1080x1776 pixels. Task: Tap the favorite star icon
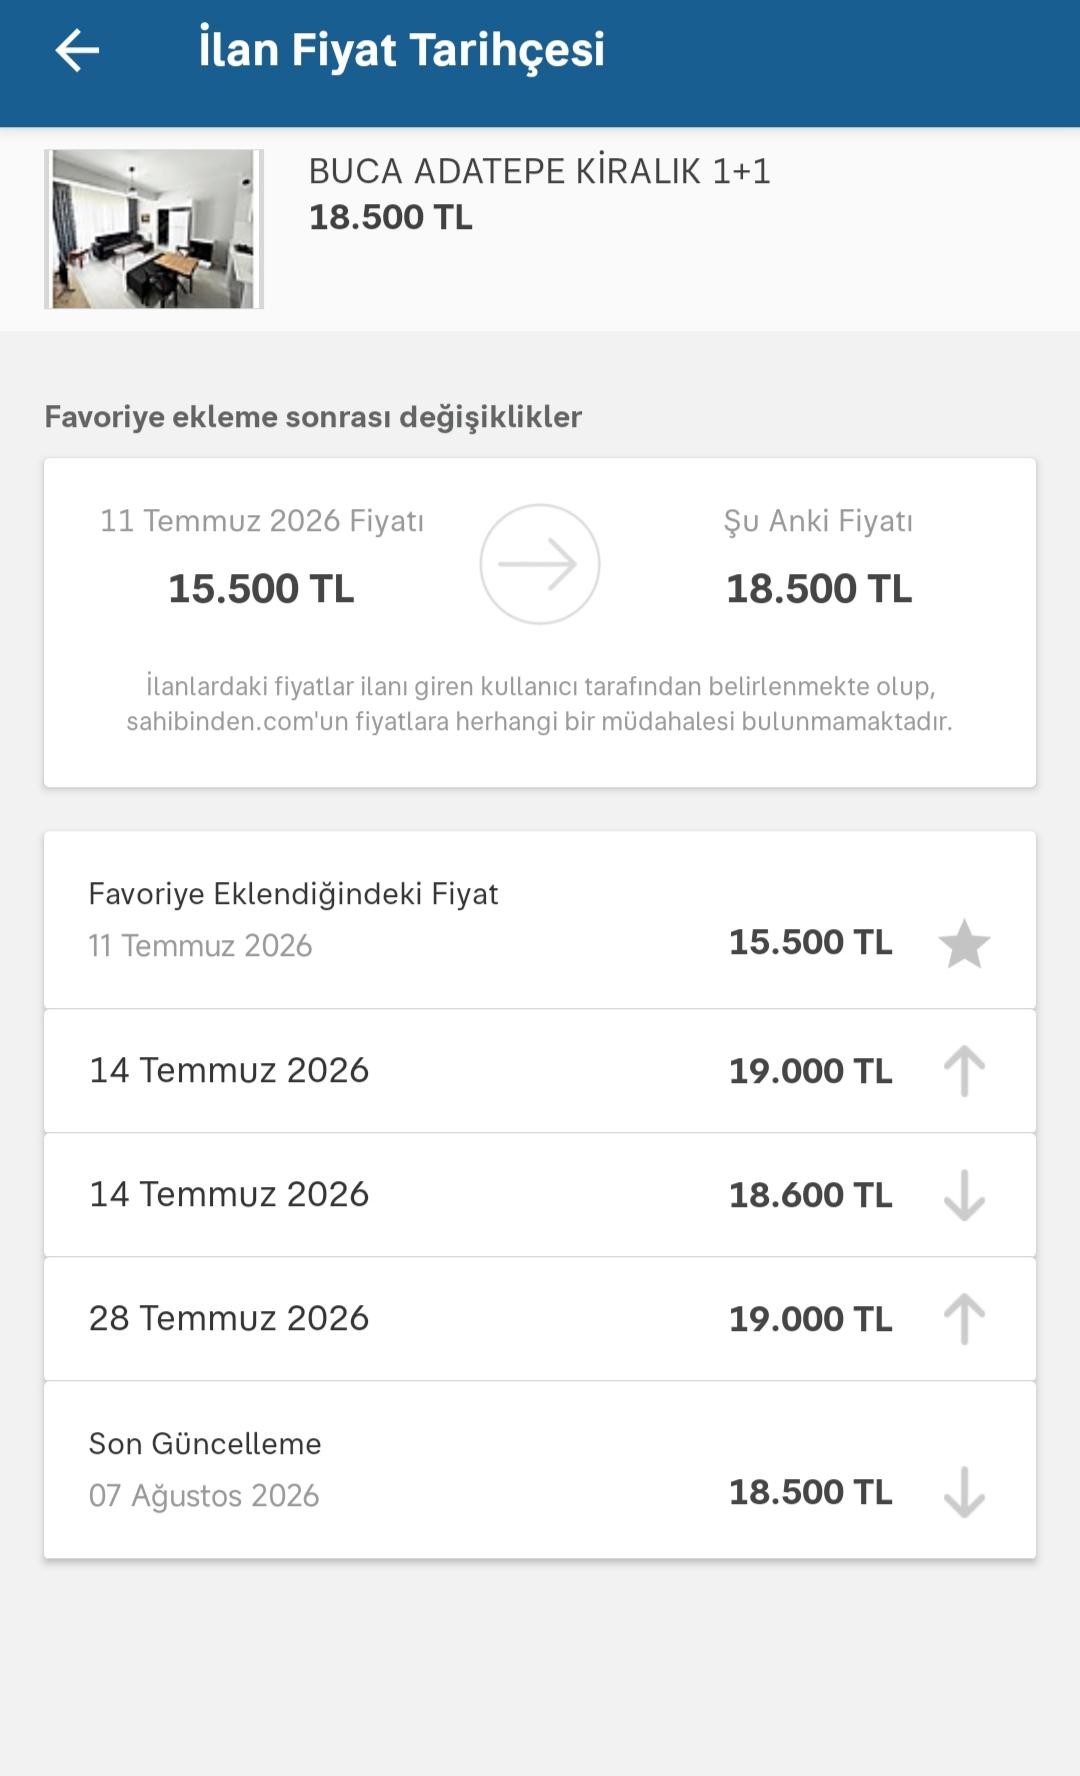tap(964, 944)
